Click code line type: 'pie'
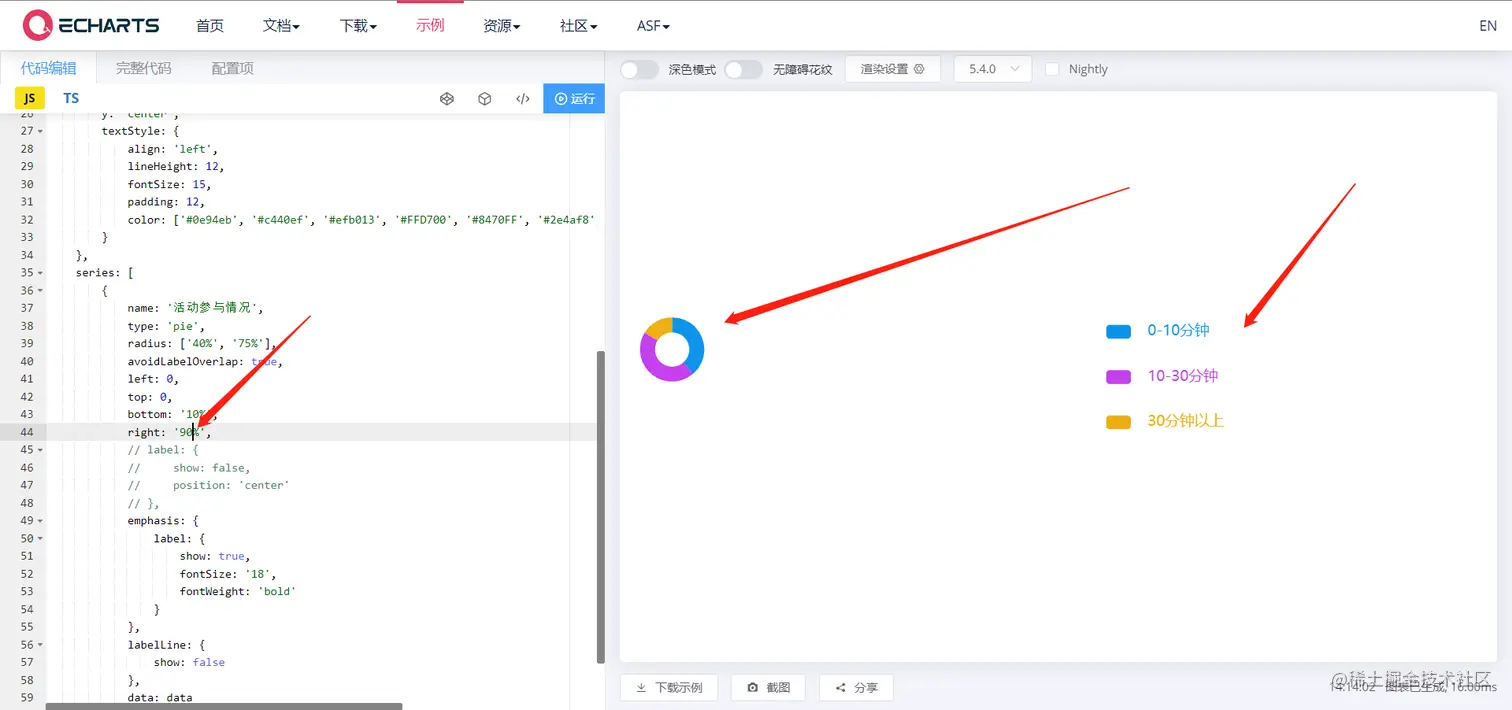 coord(166,326)
